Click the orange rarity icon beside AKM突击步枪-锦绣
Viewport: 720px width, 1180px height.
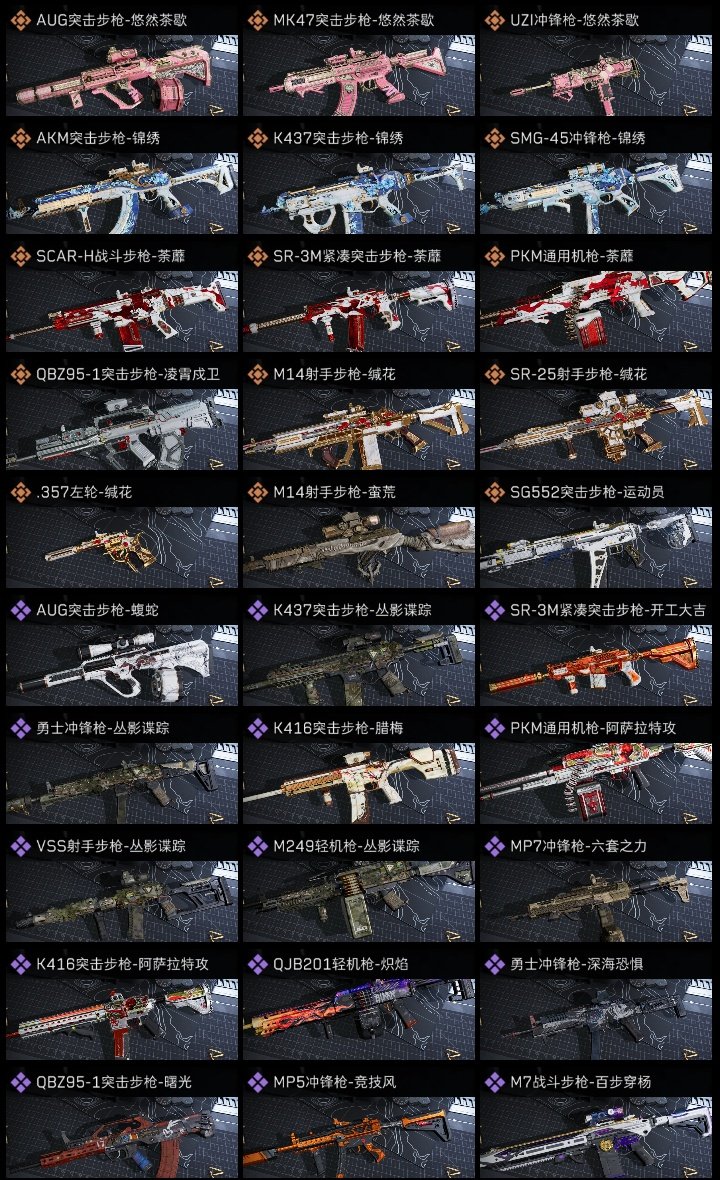(x=20, y=138)
